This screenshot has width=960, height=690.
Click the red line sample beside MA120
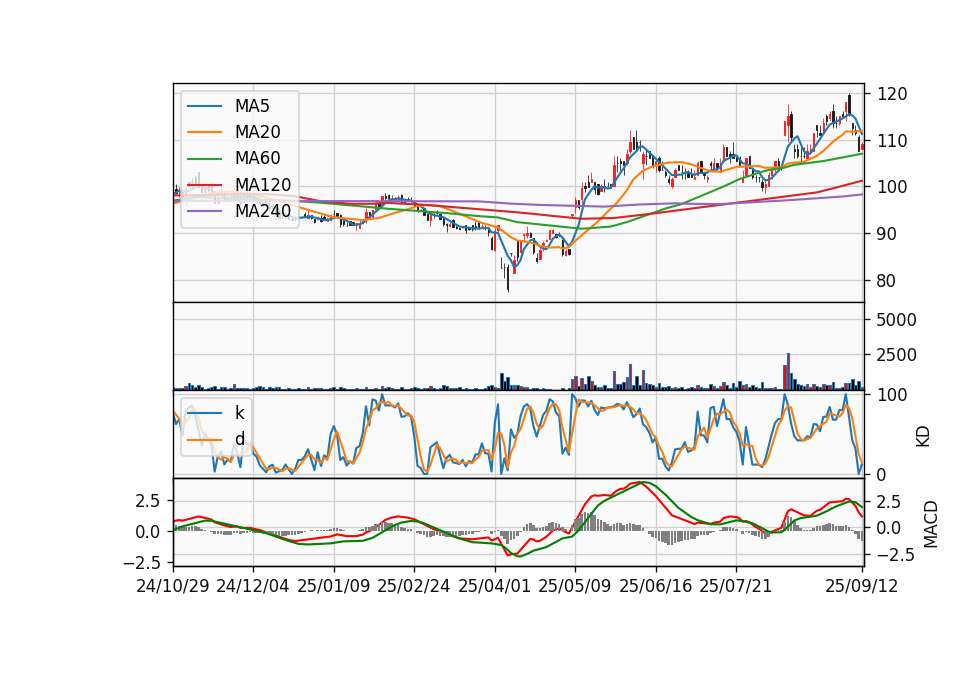point(204,185)
